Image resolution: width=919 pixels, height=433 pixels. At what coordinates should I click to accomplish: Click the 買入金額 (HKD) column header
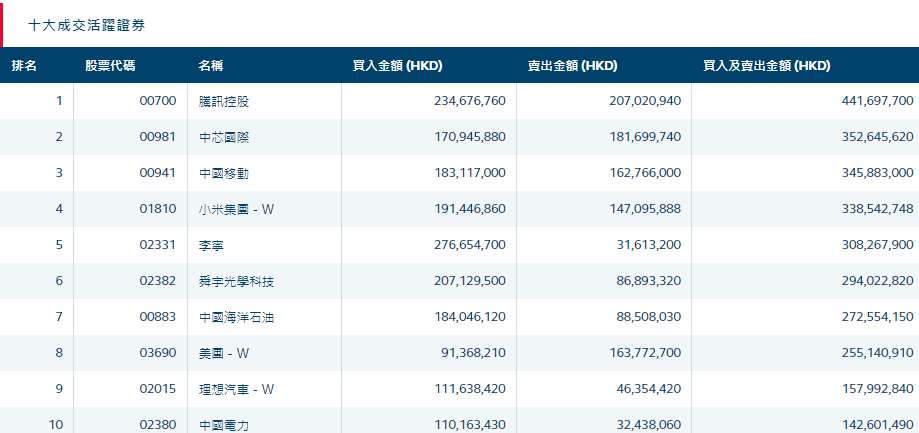397,66
